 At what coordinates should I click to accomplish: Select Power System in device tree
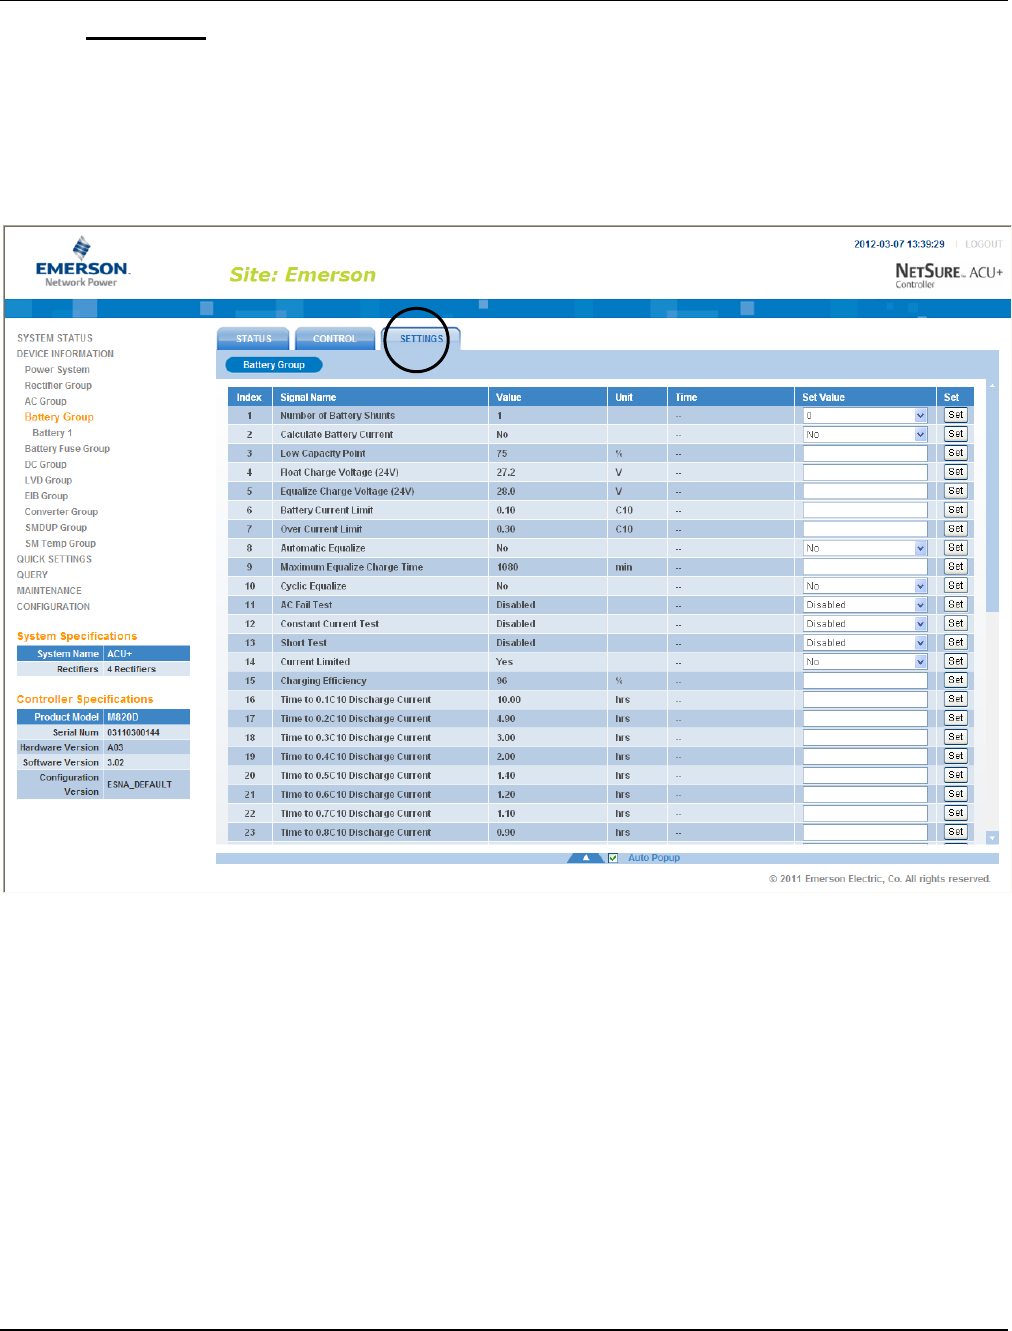click(57, 370)
